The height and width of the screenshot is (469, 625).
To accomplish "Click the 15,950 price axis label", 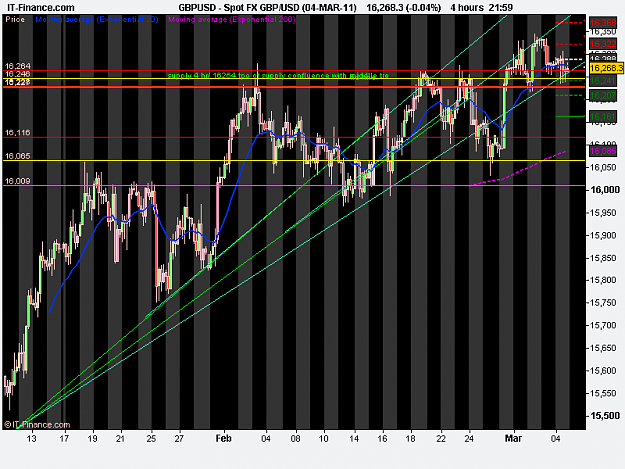I will click(x=605, y=212).
